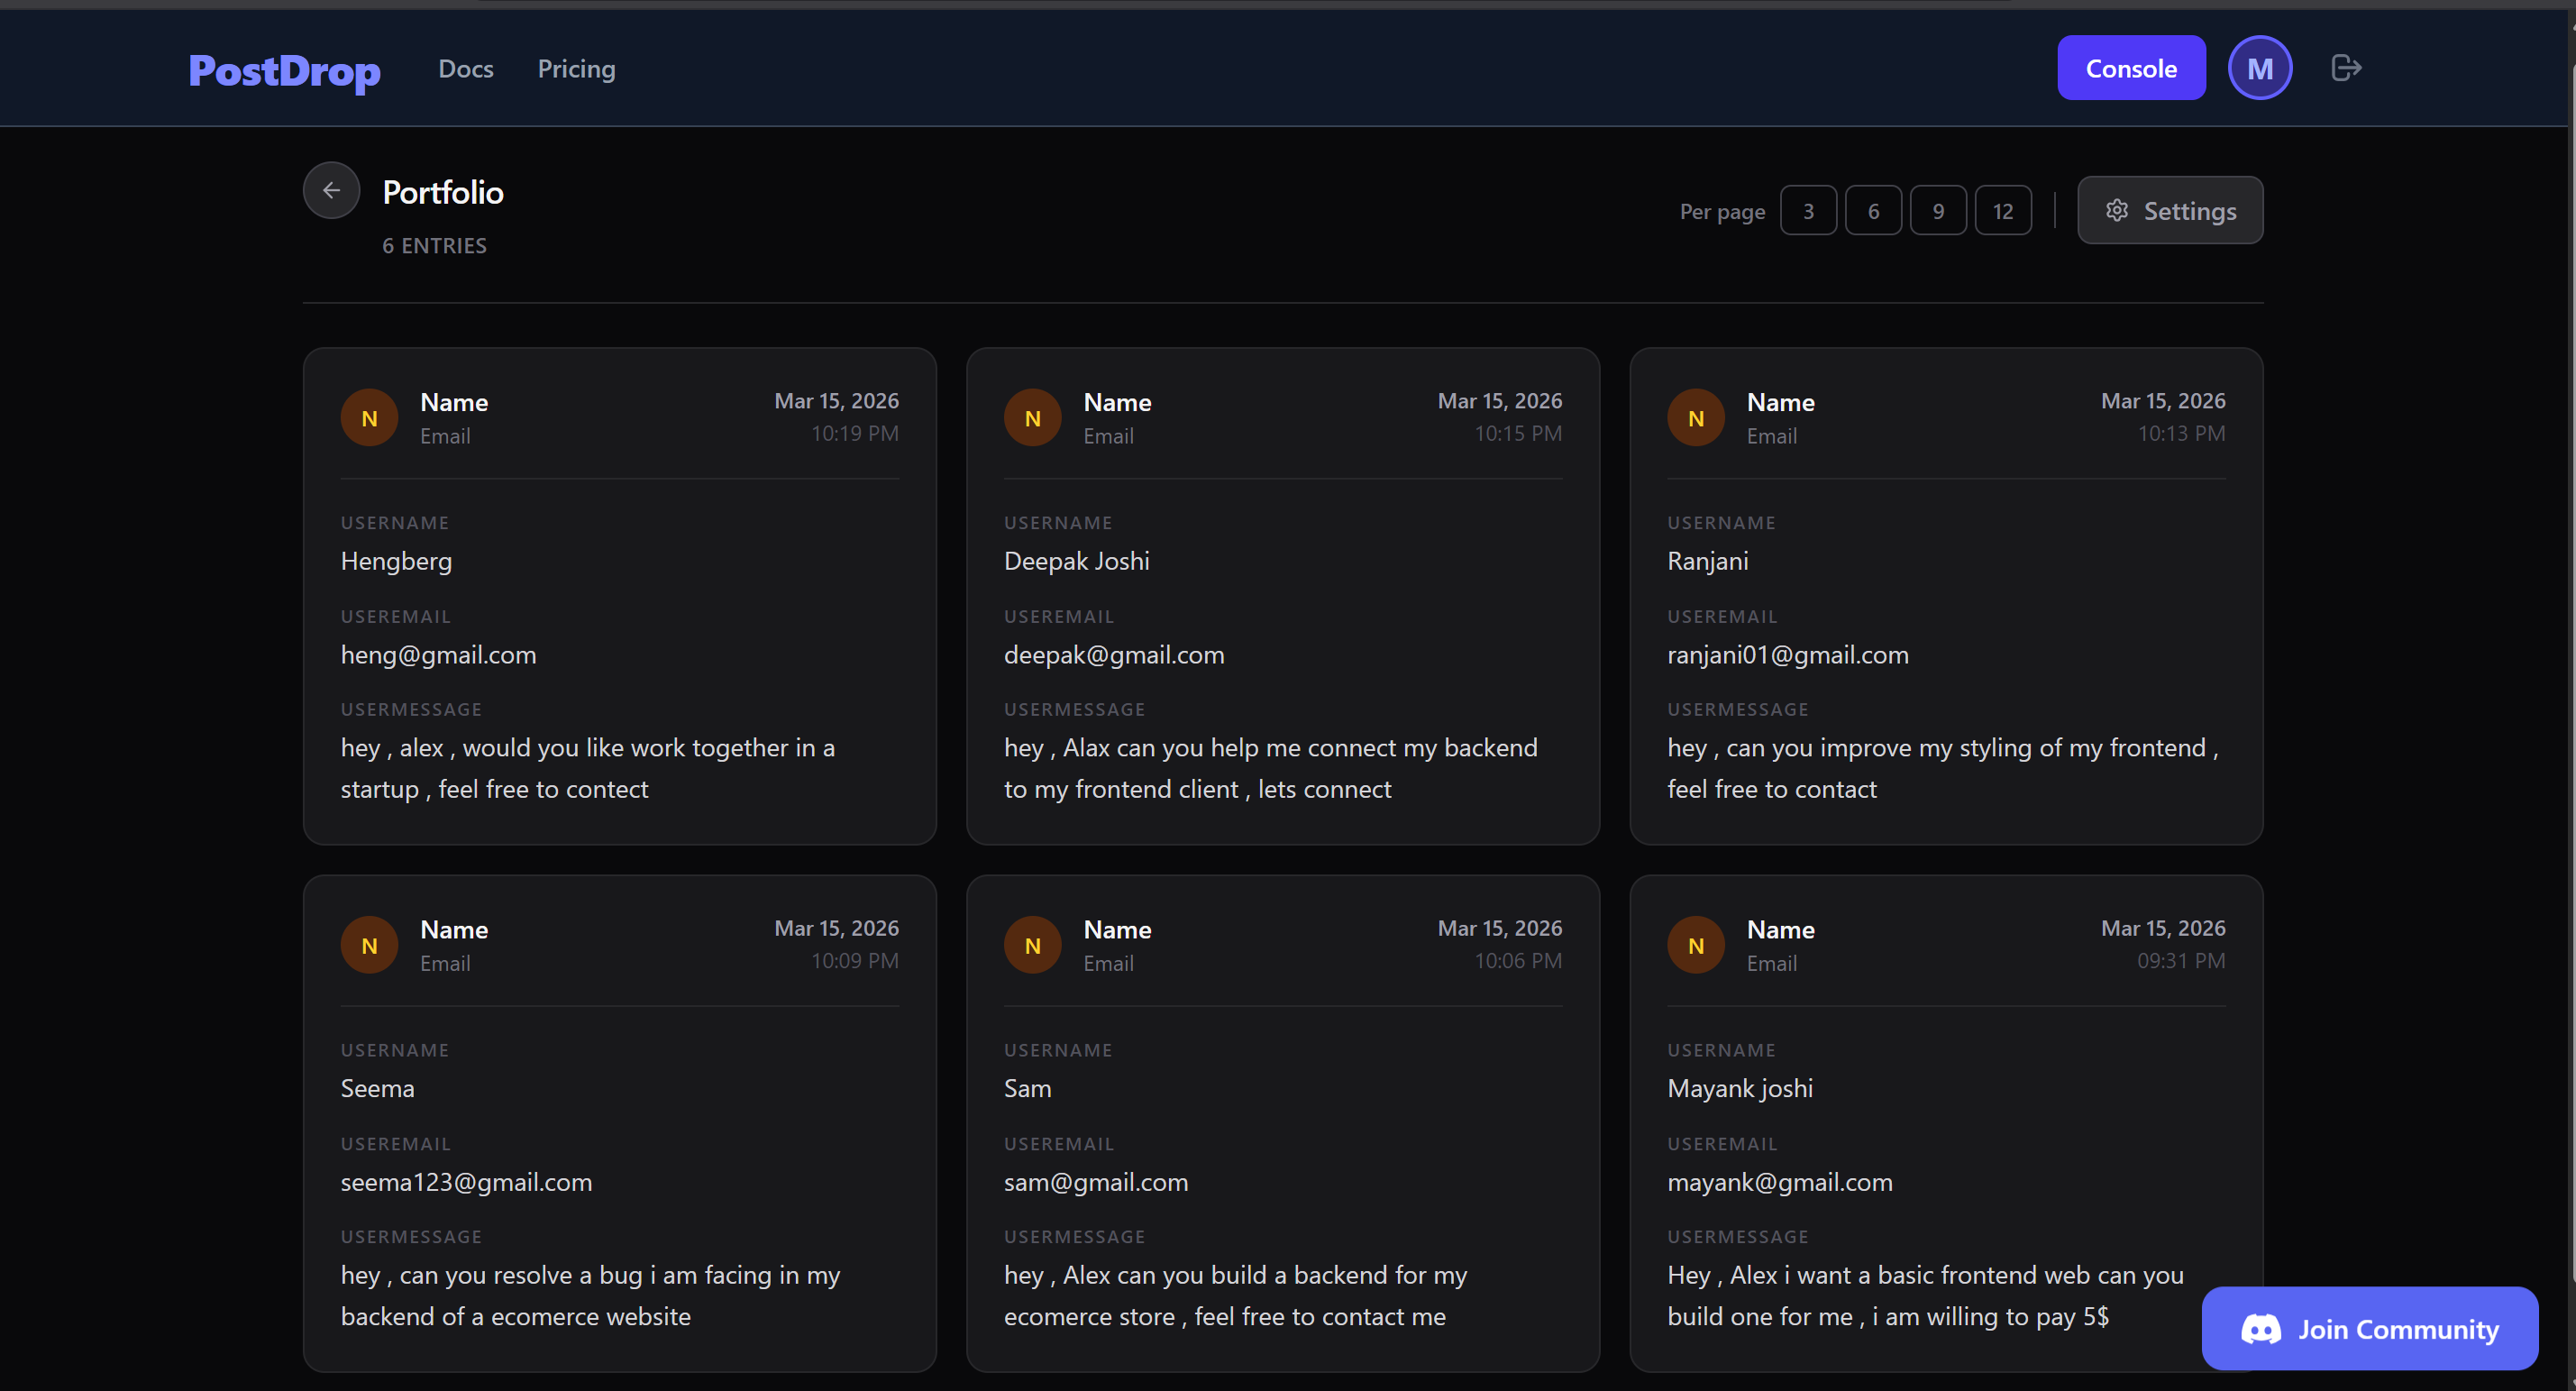Click Seema's bug message text

click(590, 1295)
